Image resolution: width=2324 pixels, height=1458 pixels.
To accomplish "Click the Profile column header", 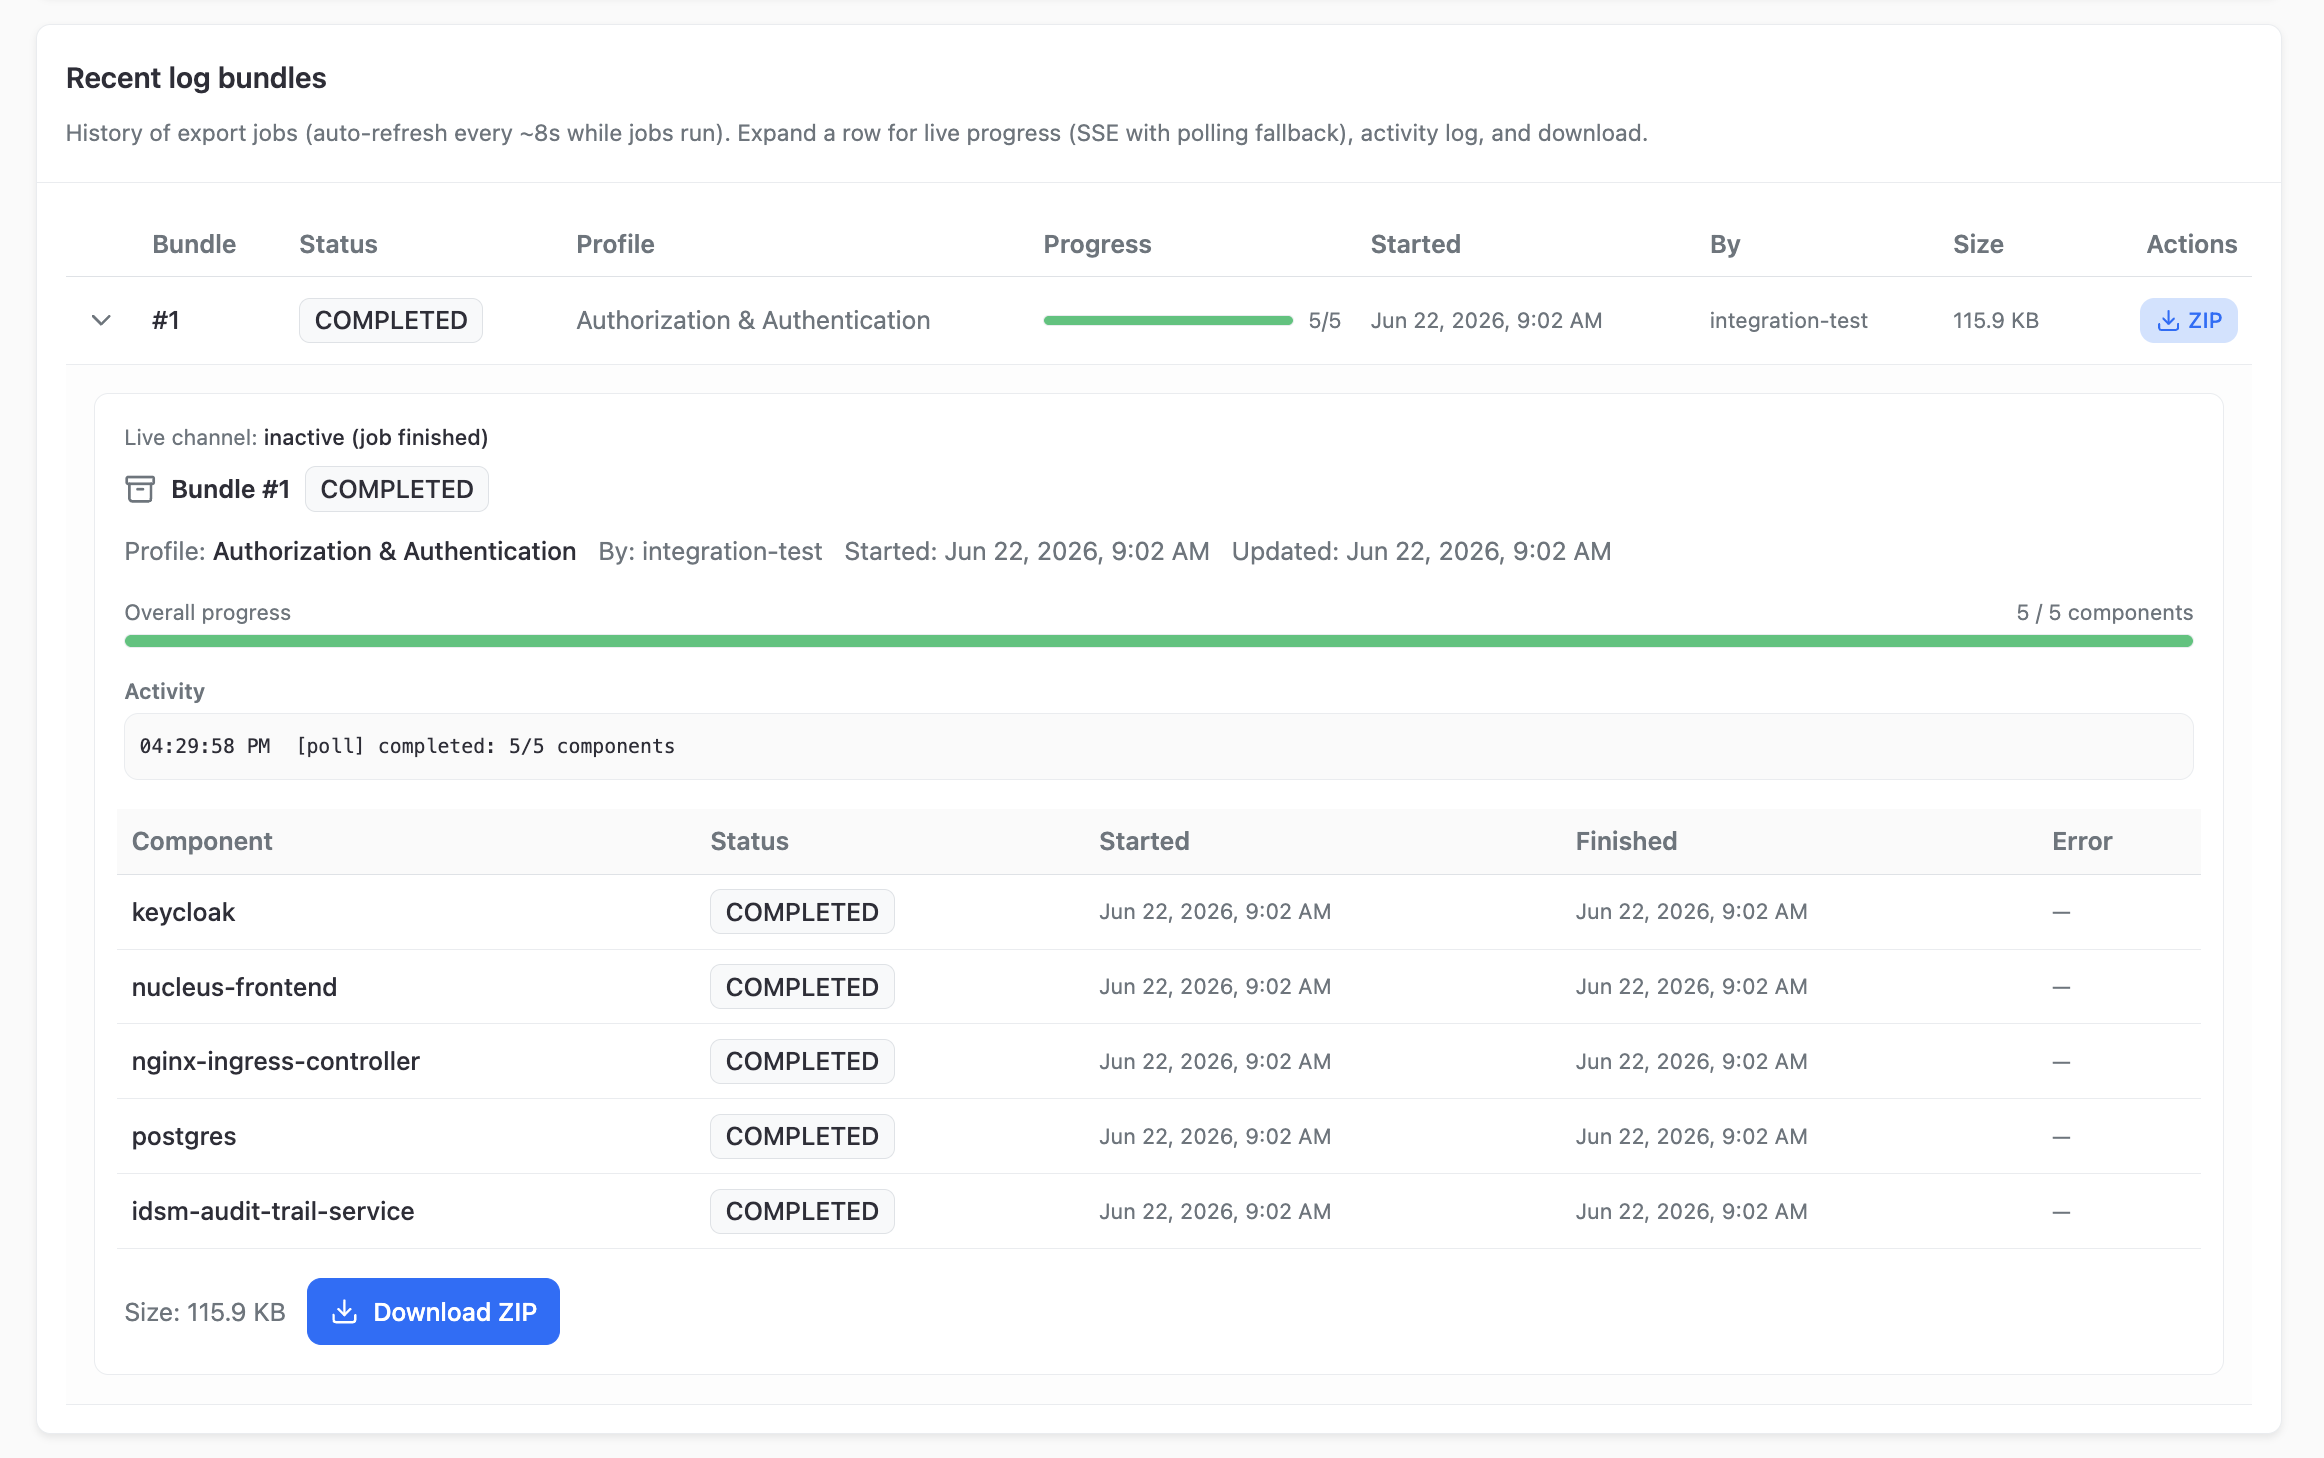I will click(x=615, y=244).
